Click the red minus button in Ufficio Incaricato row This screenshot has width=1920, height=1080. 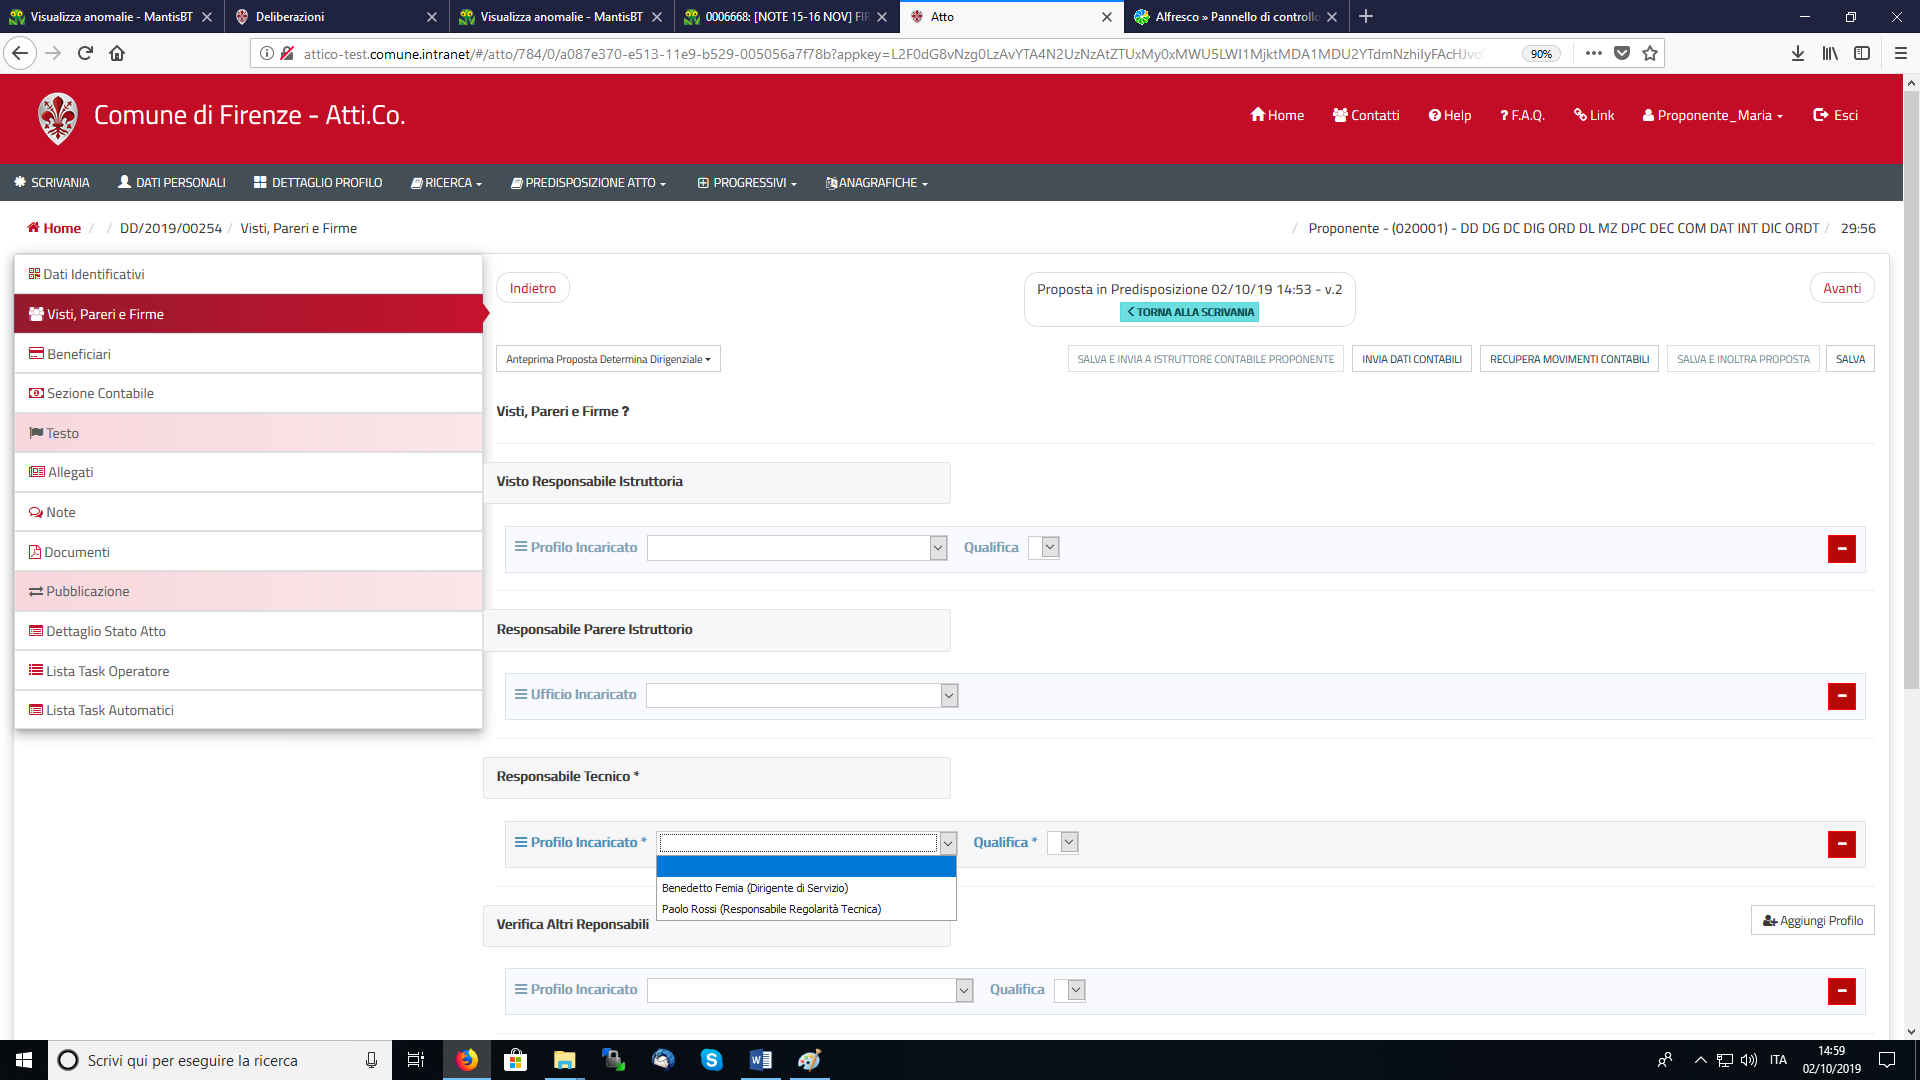click(1841, 697)
